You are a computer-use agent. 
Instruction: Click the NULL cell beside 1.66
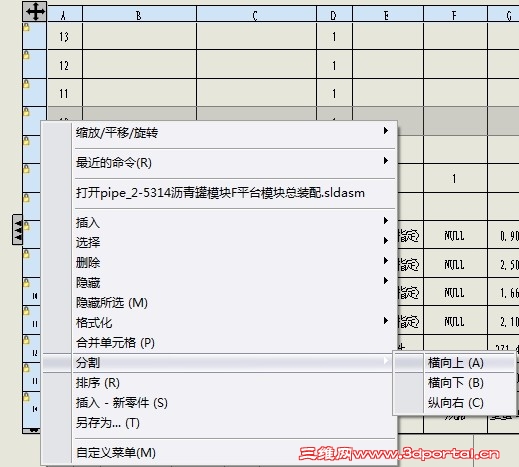tap(455, 292)
